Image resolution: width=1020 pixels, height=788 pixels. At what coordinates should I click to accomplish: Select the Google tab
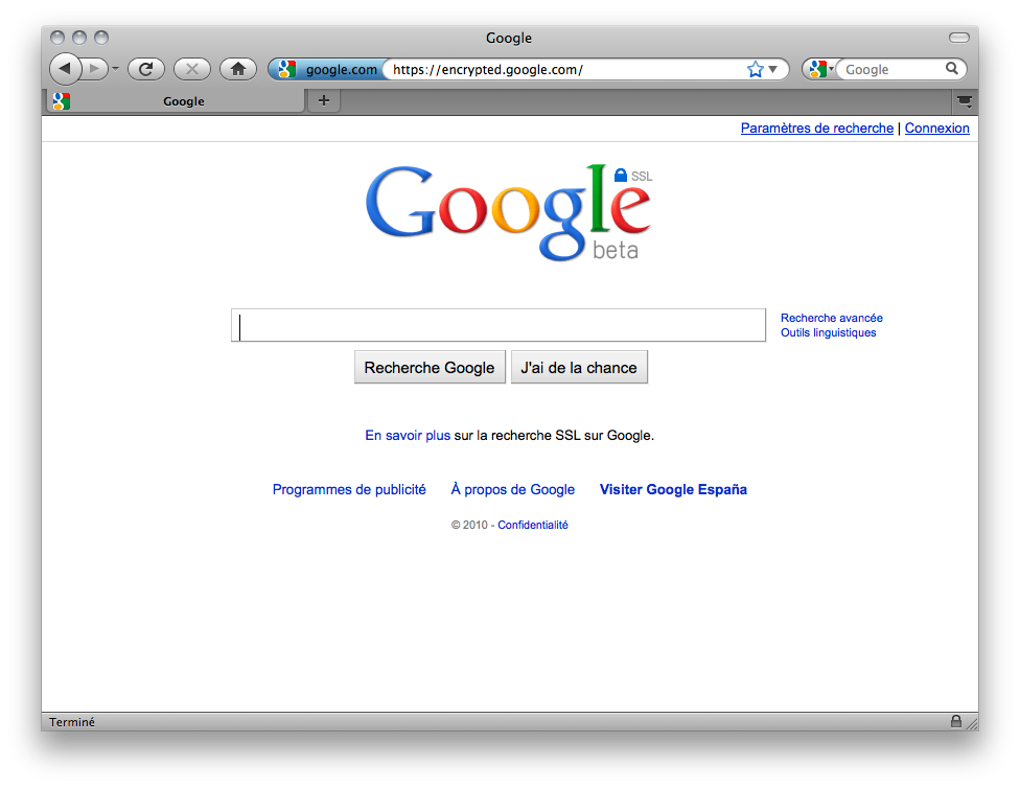click(x=176, y=101)
